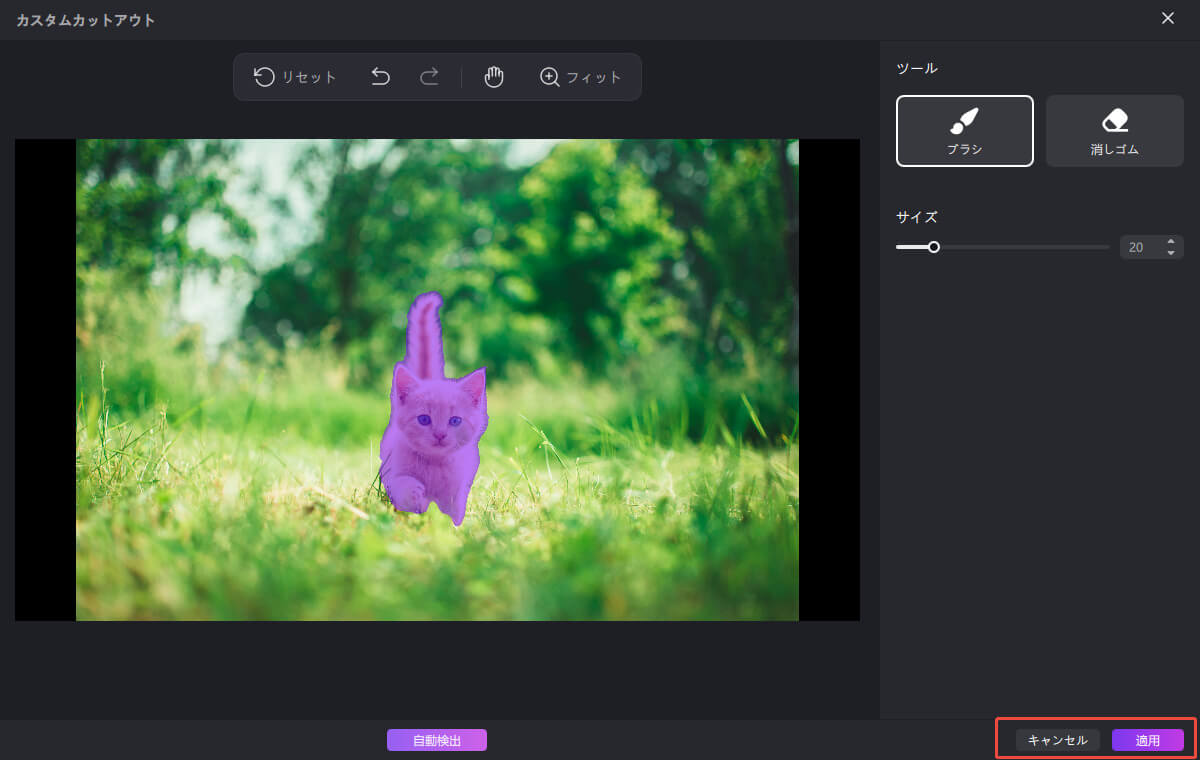Apply the cutout with 適用 button
Viewport: 1200px width, 760px height.
pos(1147,740)
